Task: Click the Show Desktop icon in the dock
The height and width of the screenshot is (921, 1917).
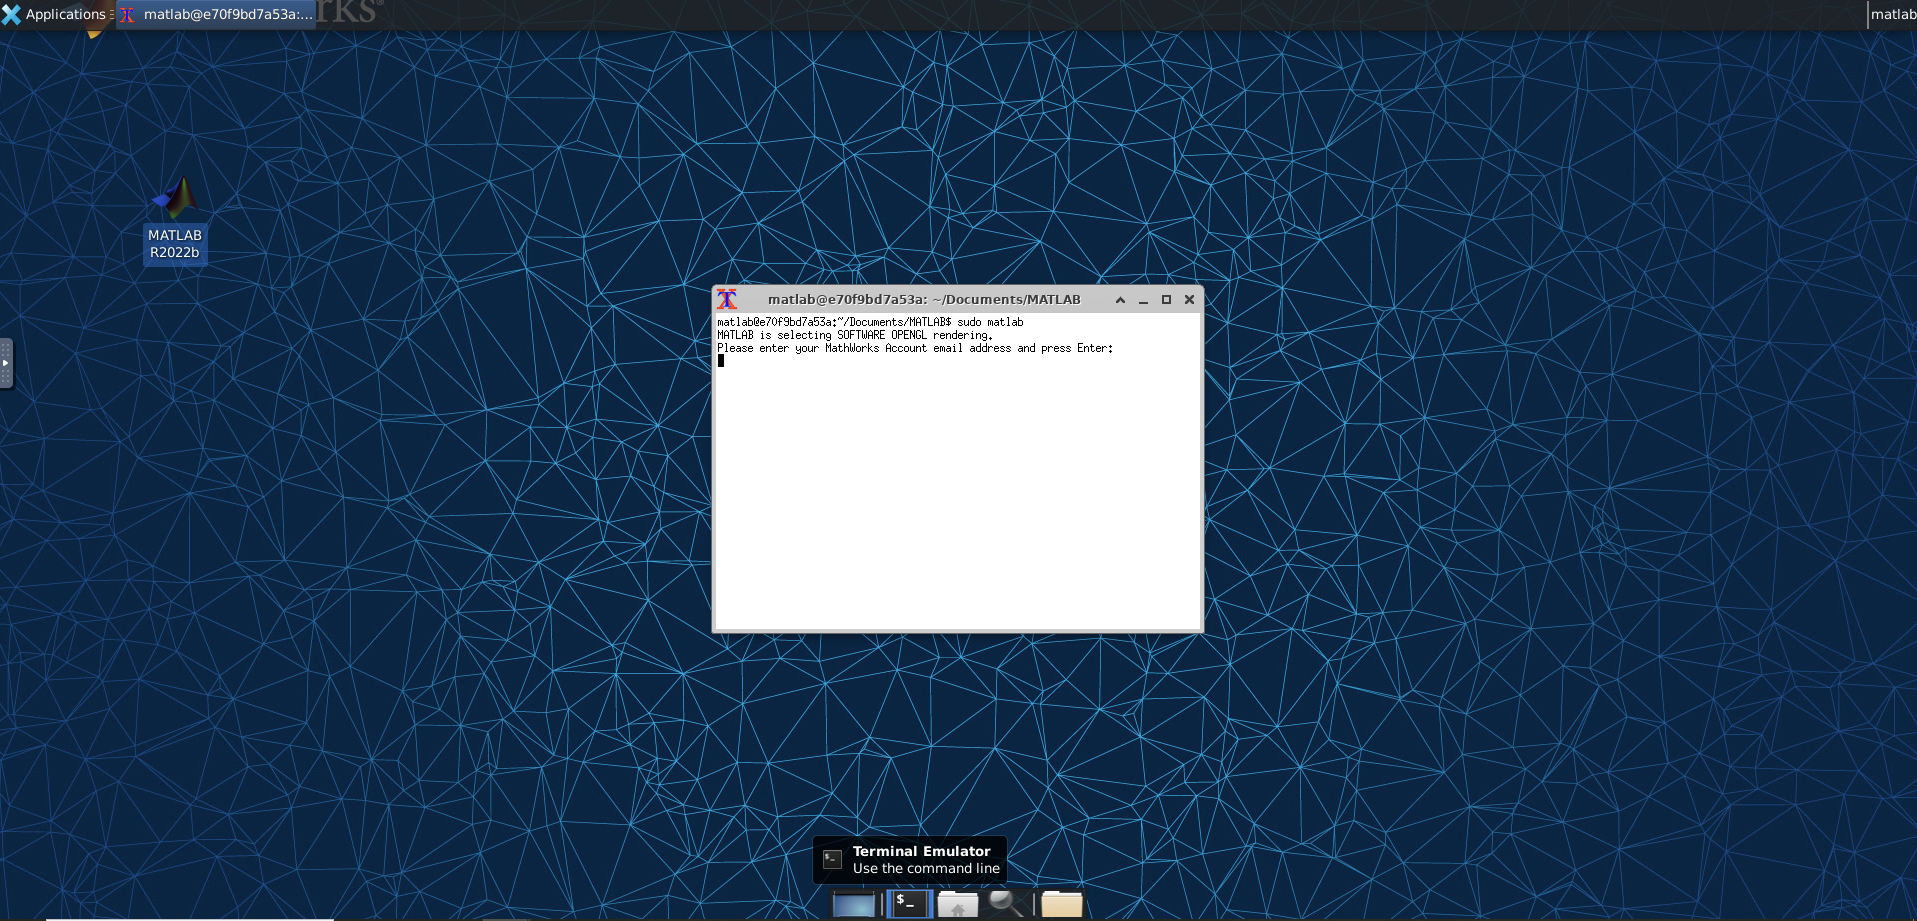Action: click(853, 904)
